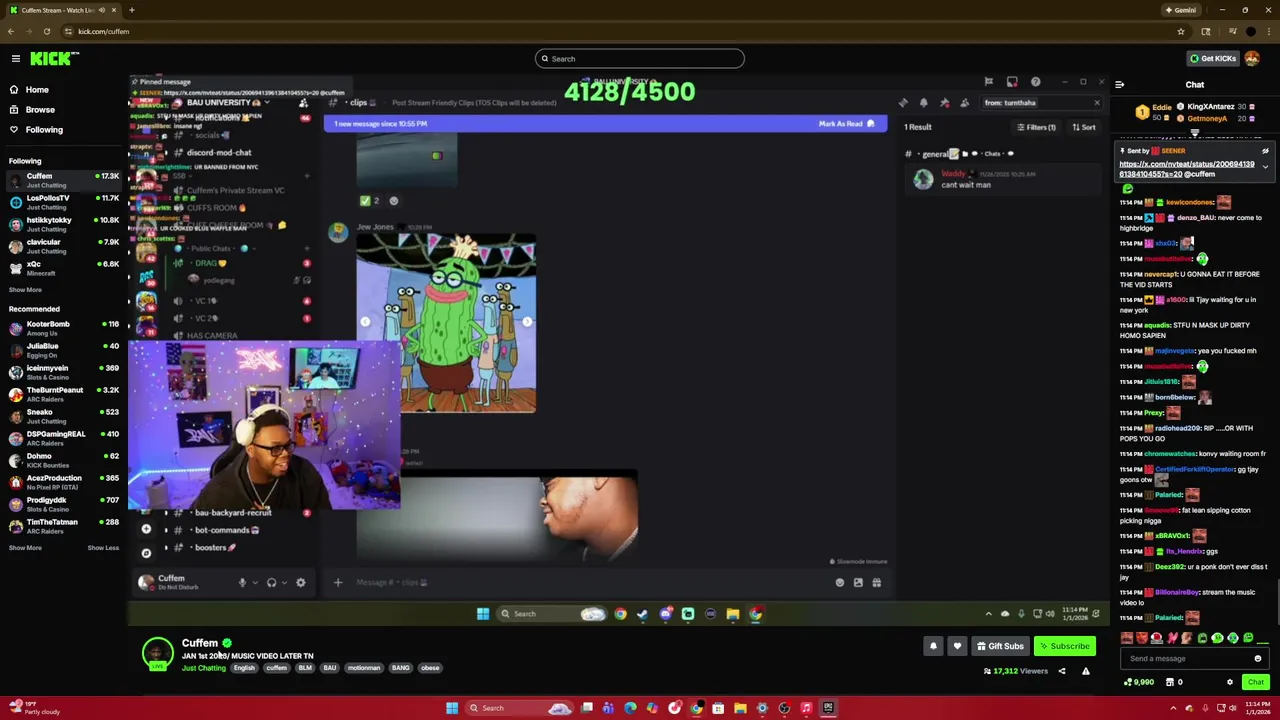
Task: Toggle the follow heart button
Action: pos(957,646)
